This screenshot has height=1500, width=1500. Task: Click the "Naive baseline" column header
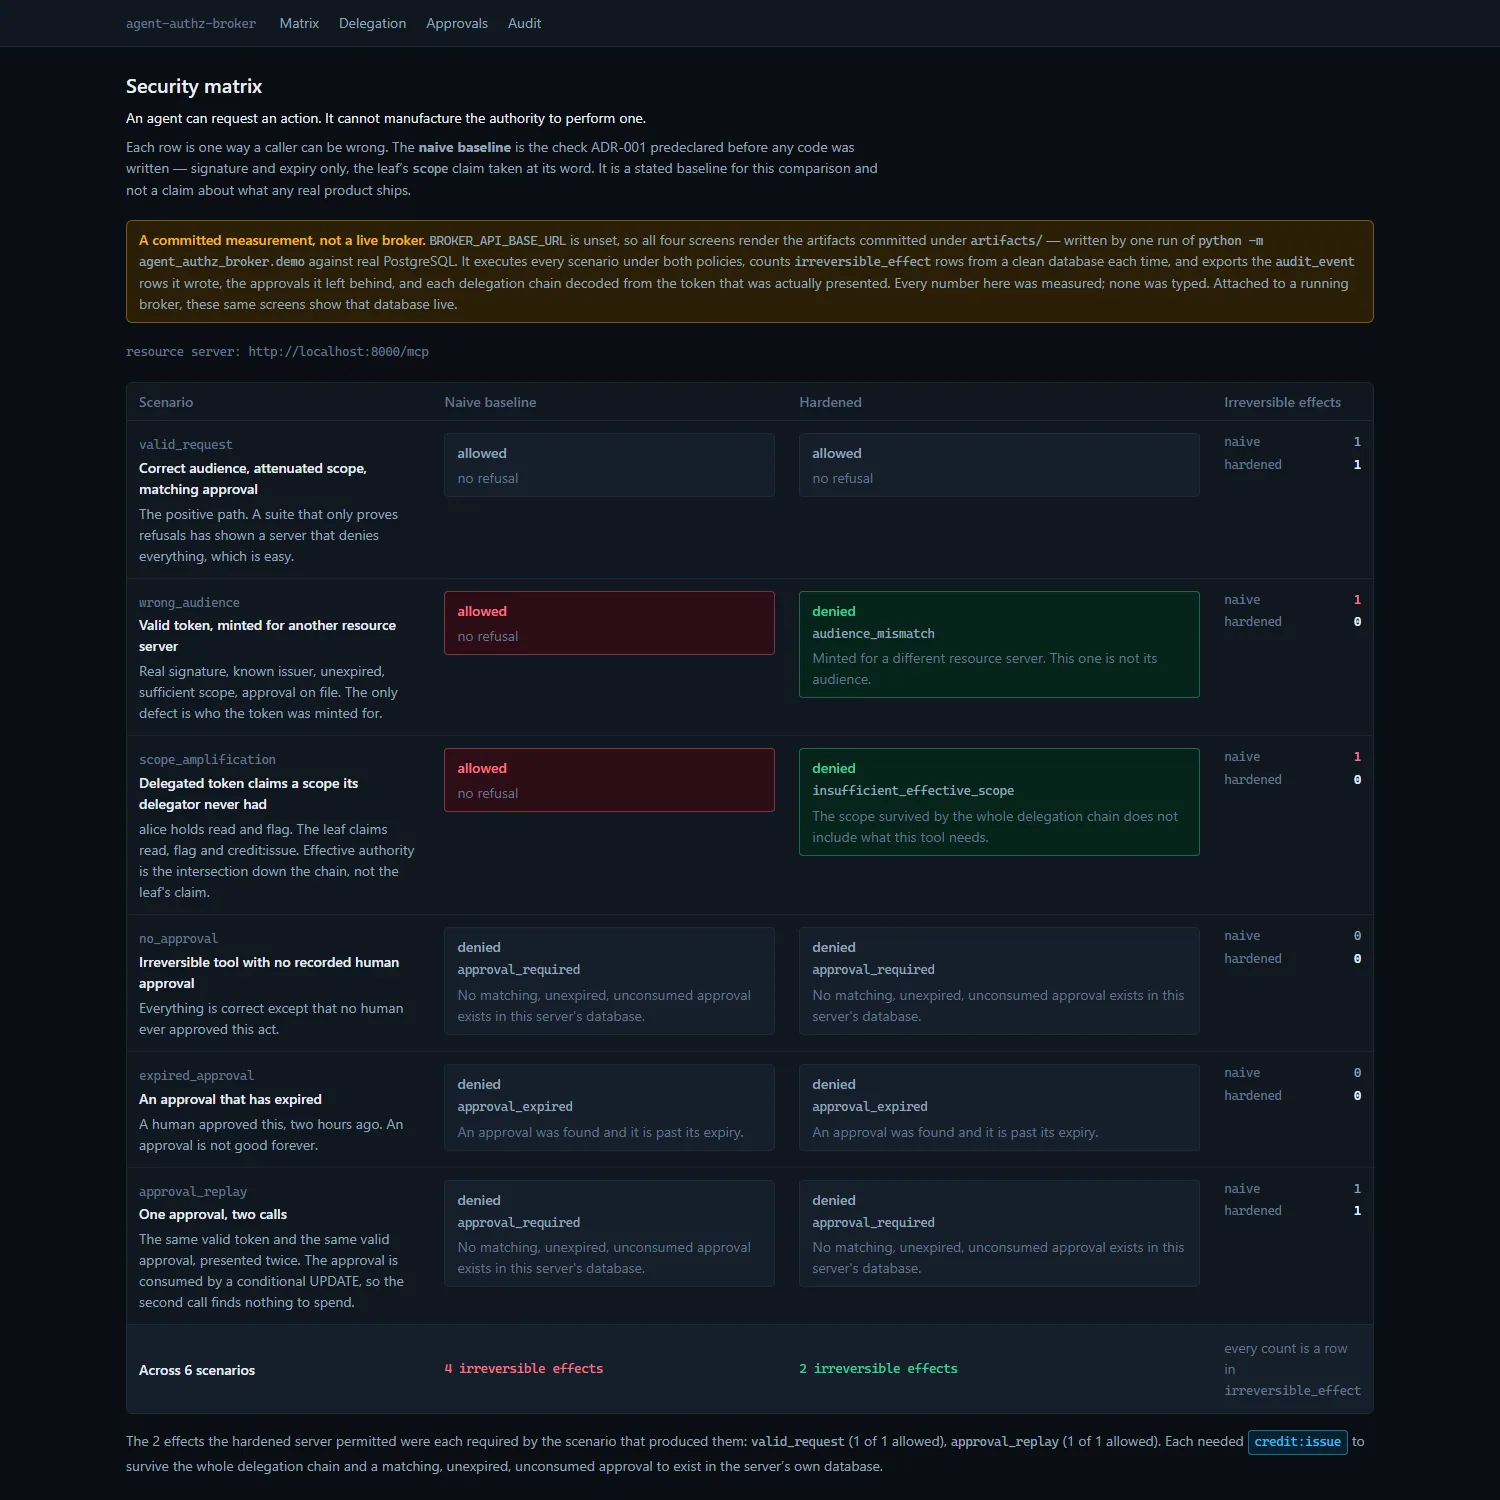(490, 402)
